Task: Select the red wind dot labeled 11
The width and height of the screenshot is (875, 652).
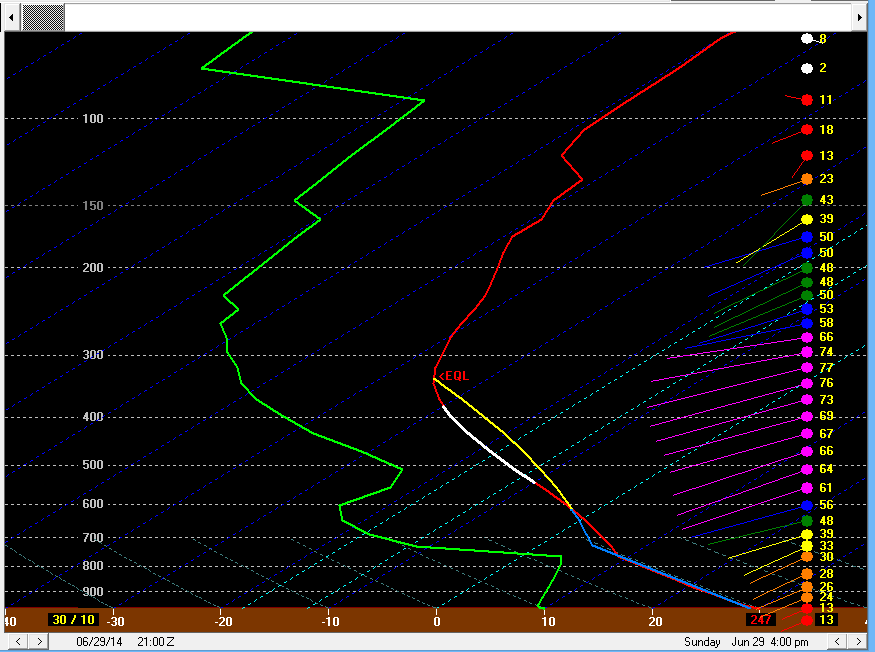Action: click(807, 100)
